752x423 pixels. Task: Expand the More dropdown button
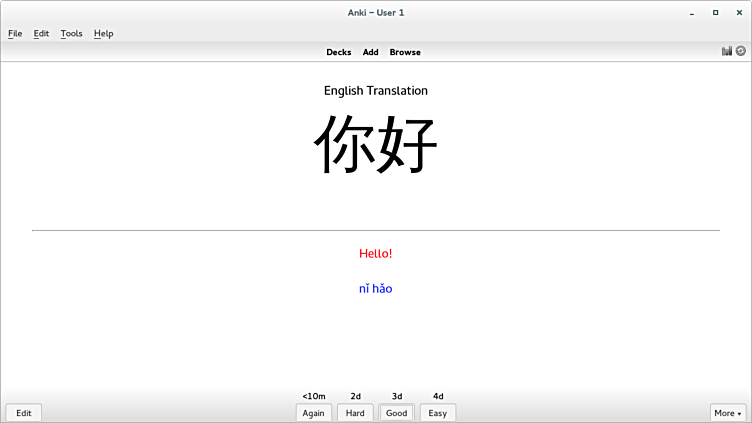point(727,413)
